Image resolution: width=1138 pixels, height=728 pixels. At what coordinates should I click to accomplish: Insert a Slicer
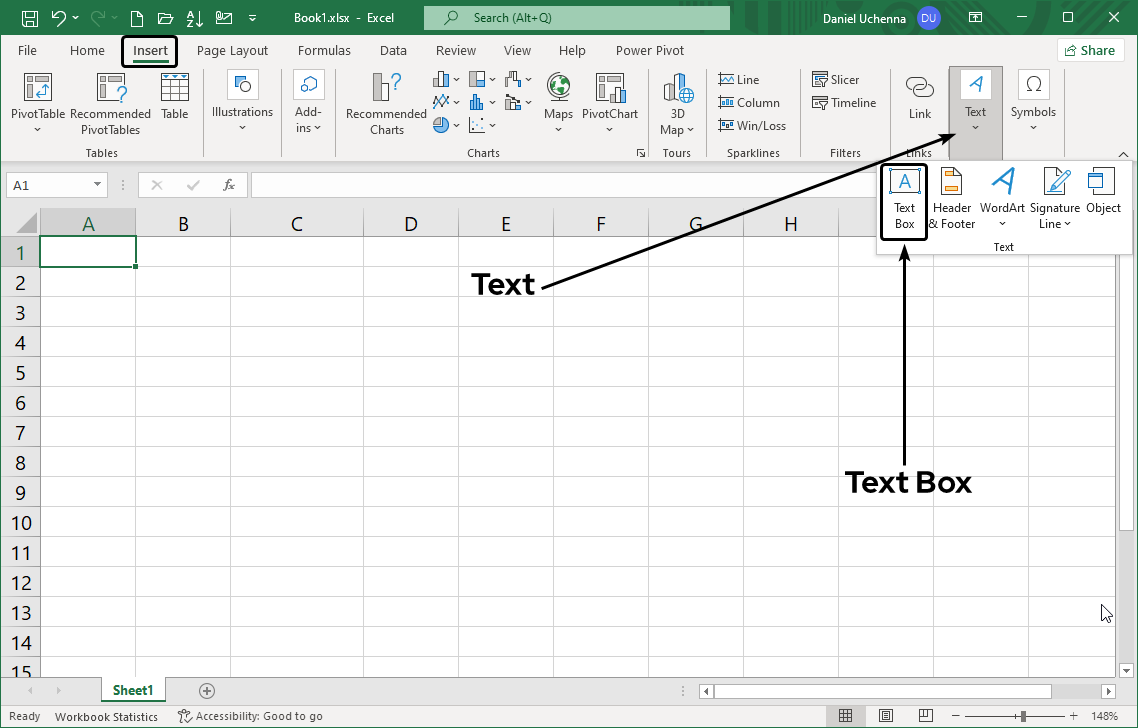pos(837,79)
